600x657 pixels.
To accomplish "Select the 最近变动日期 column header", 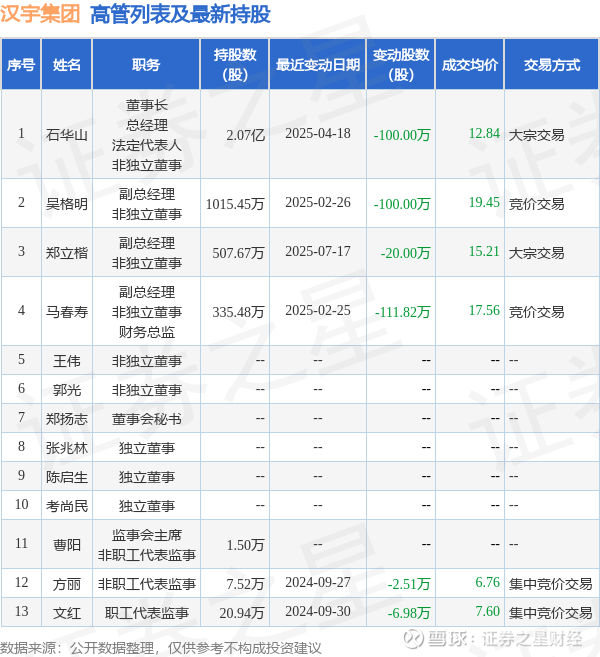I will click(318, 65).
